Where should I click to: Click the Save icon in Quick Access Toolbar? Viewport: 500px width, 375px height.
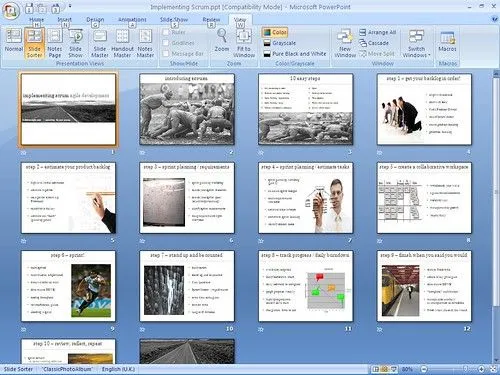click(x=29, y=8)
